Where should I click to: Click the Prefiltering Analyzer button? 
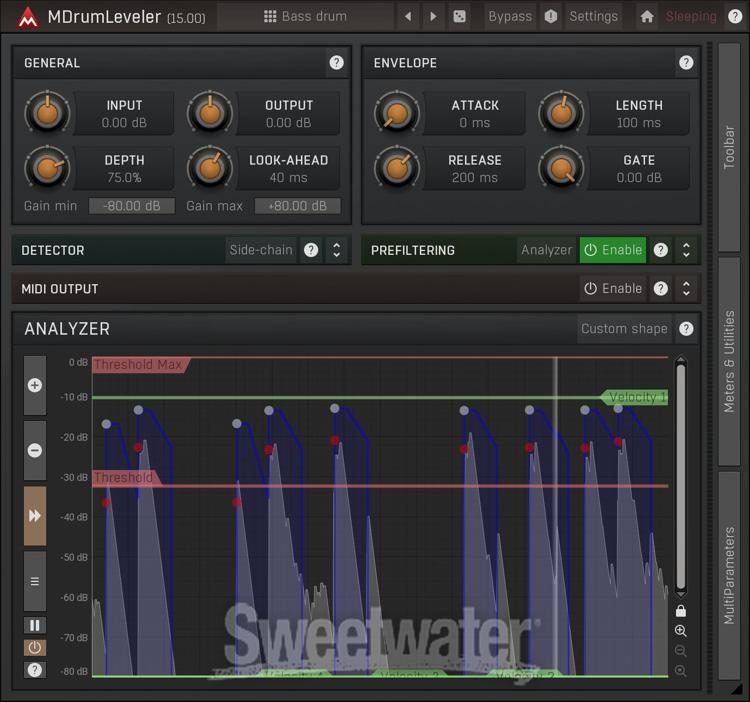coord(547,250)
